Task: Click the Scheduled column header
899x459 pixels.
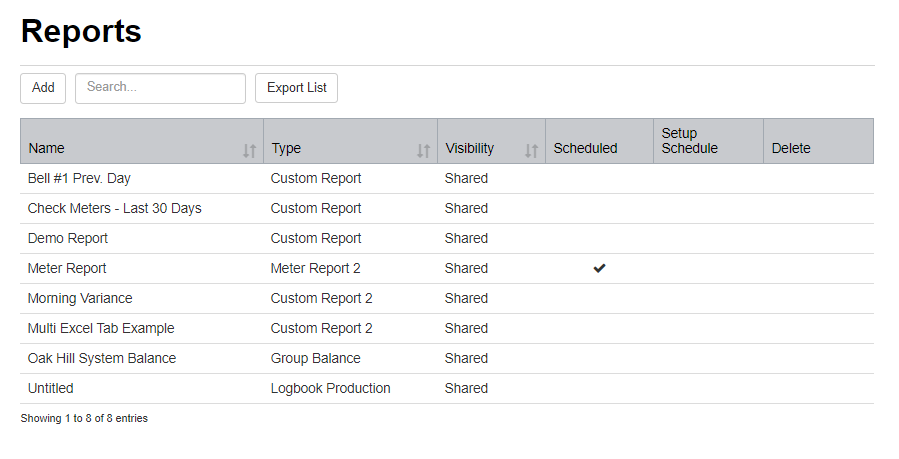Action: point(585,148)
